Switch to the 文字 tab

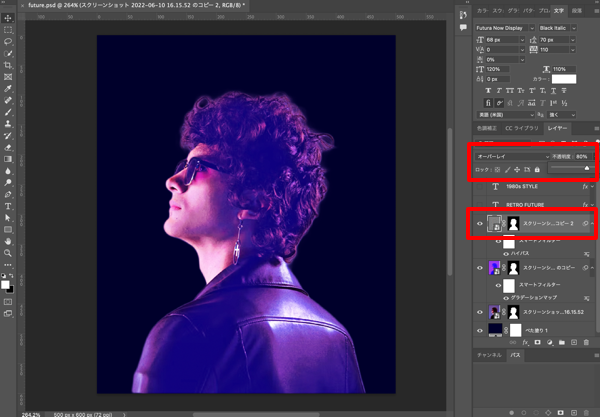coord(559,10)
